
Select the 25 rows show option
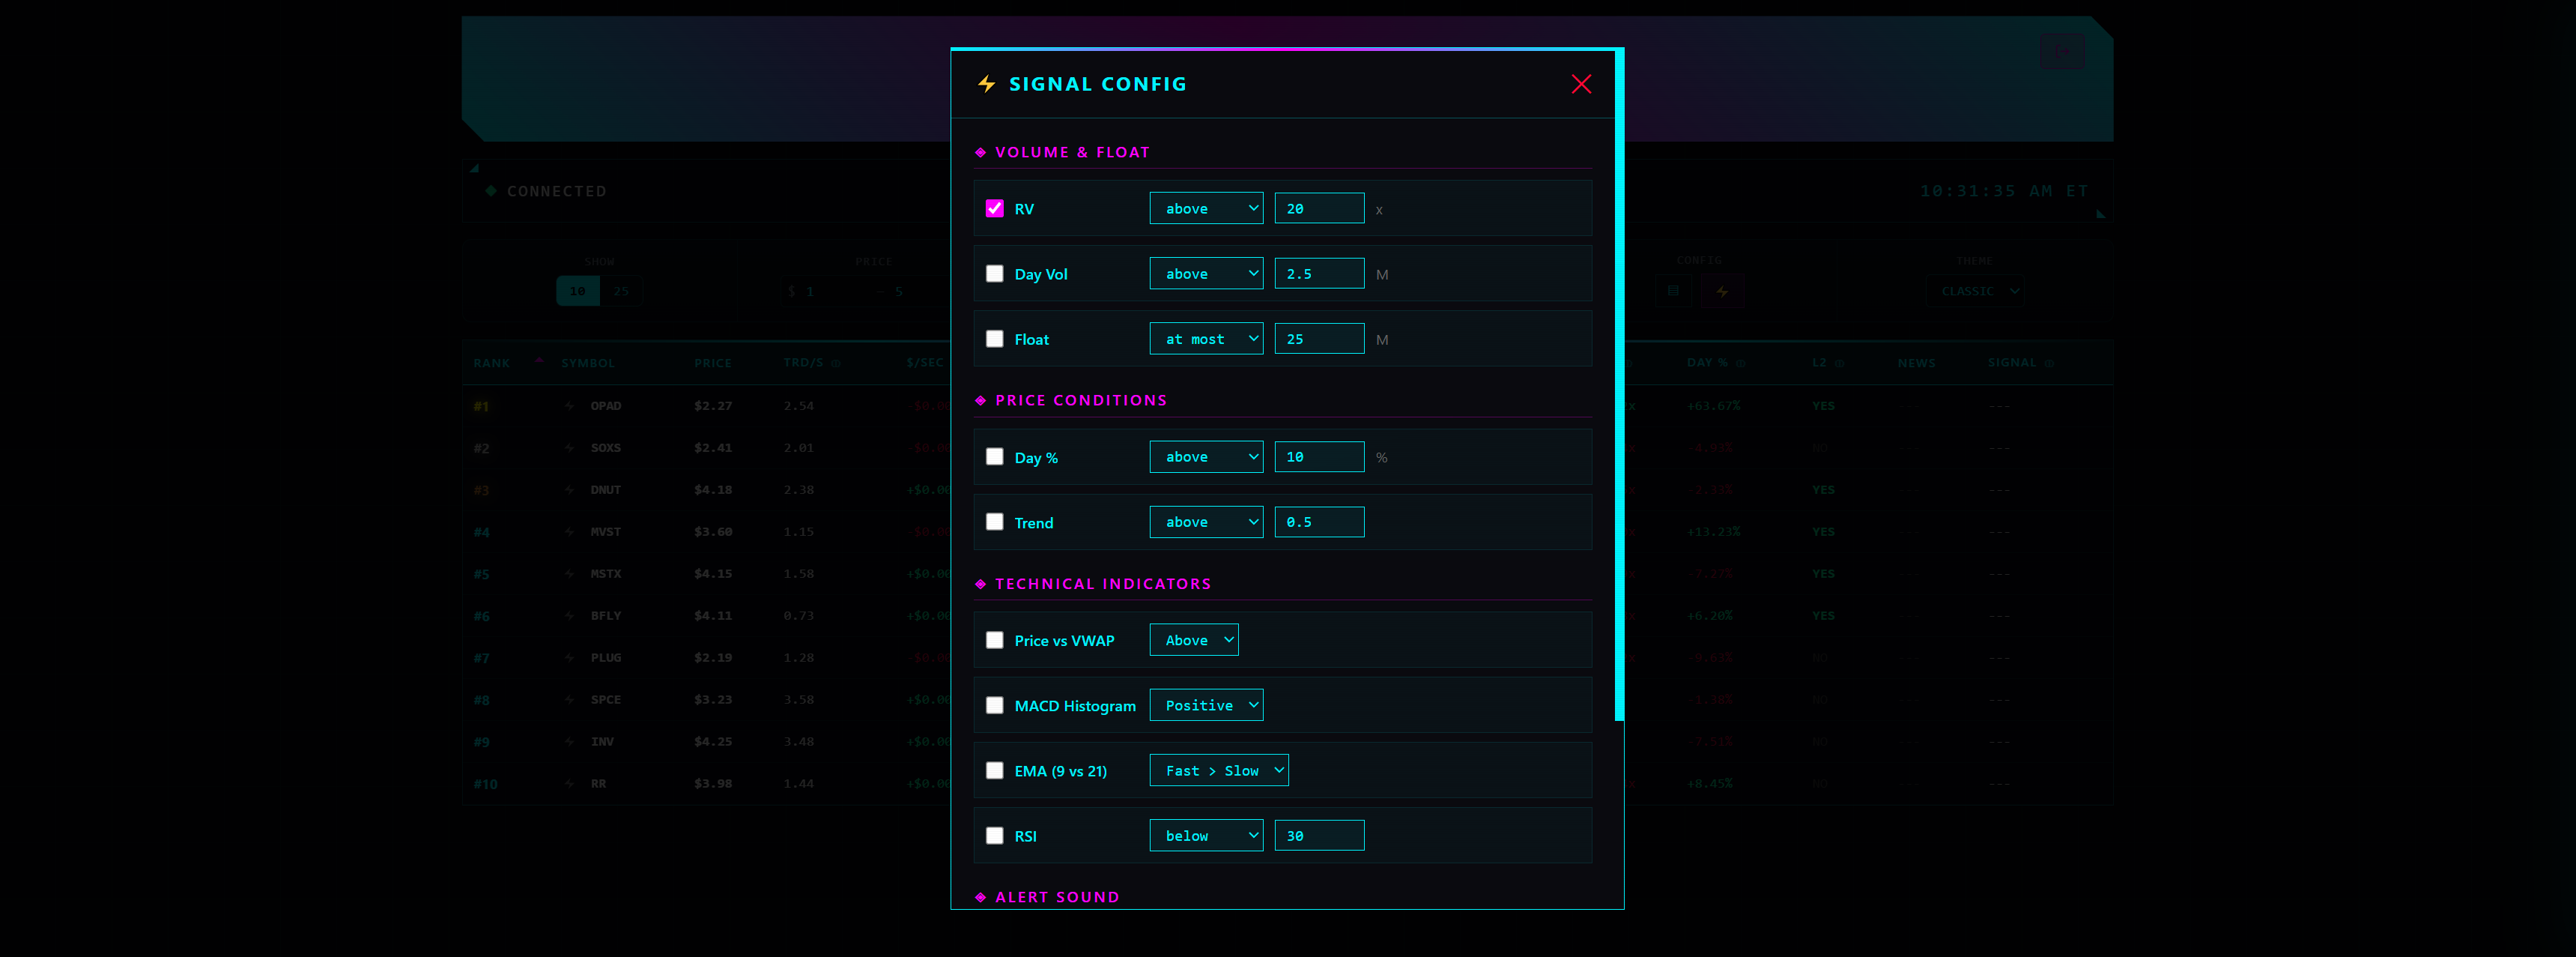coord(621,291)
